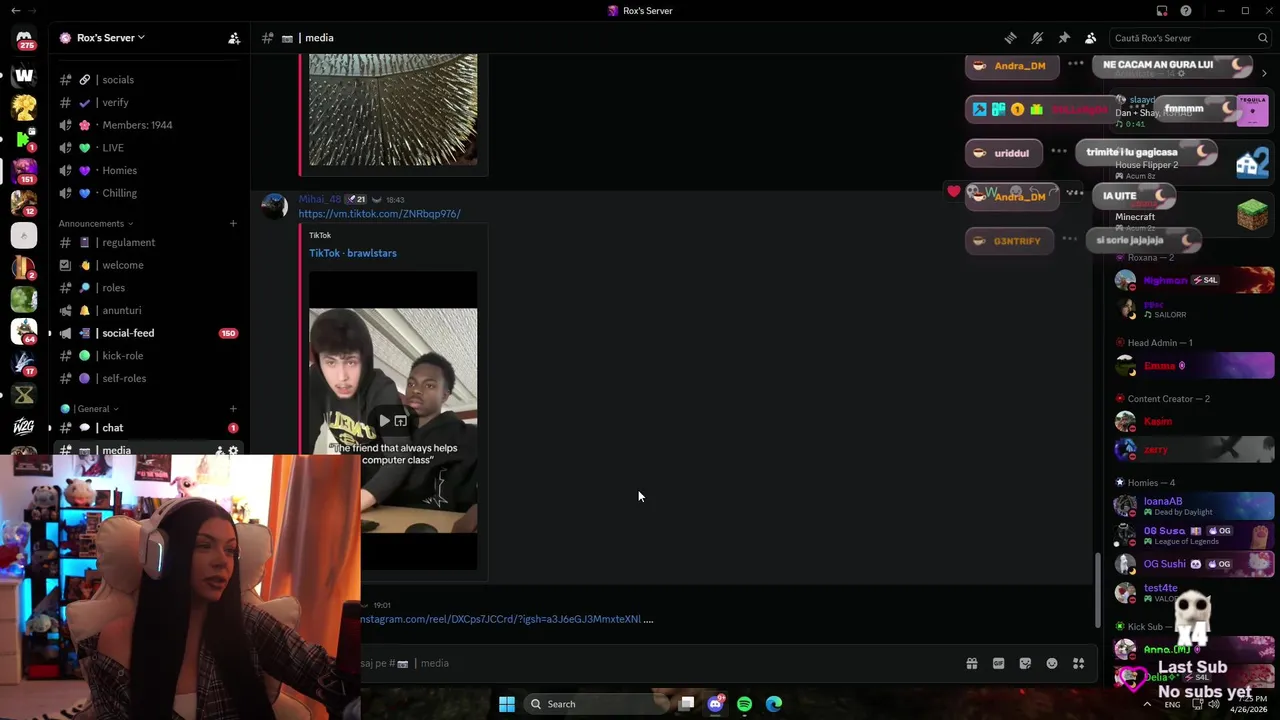The height and width of the screenshot is (720, 1280).
Task: Open the Minecraft activity card
Action: [1192, 214]
